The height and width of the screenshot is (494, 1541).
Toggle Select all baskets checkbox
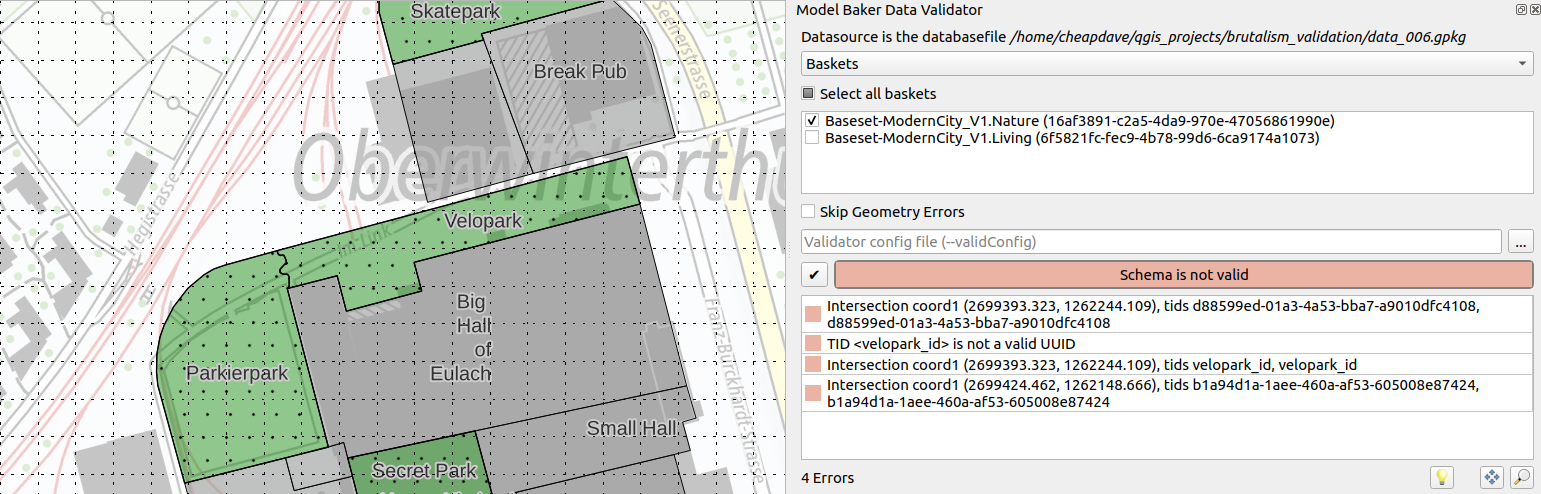(x=809, y=94)
